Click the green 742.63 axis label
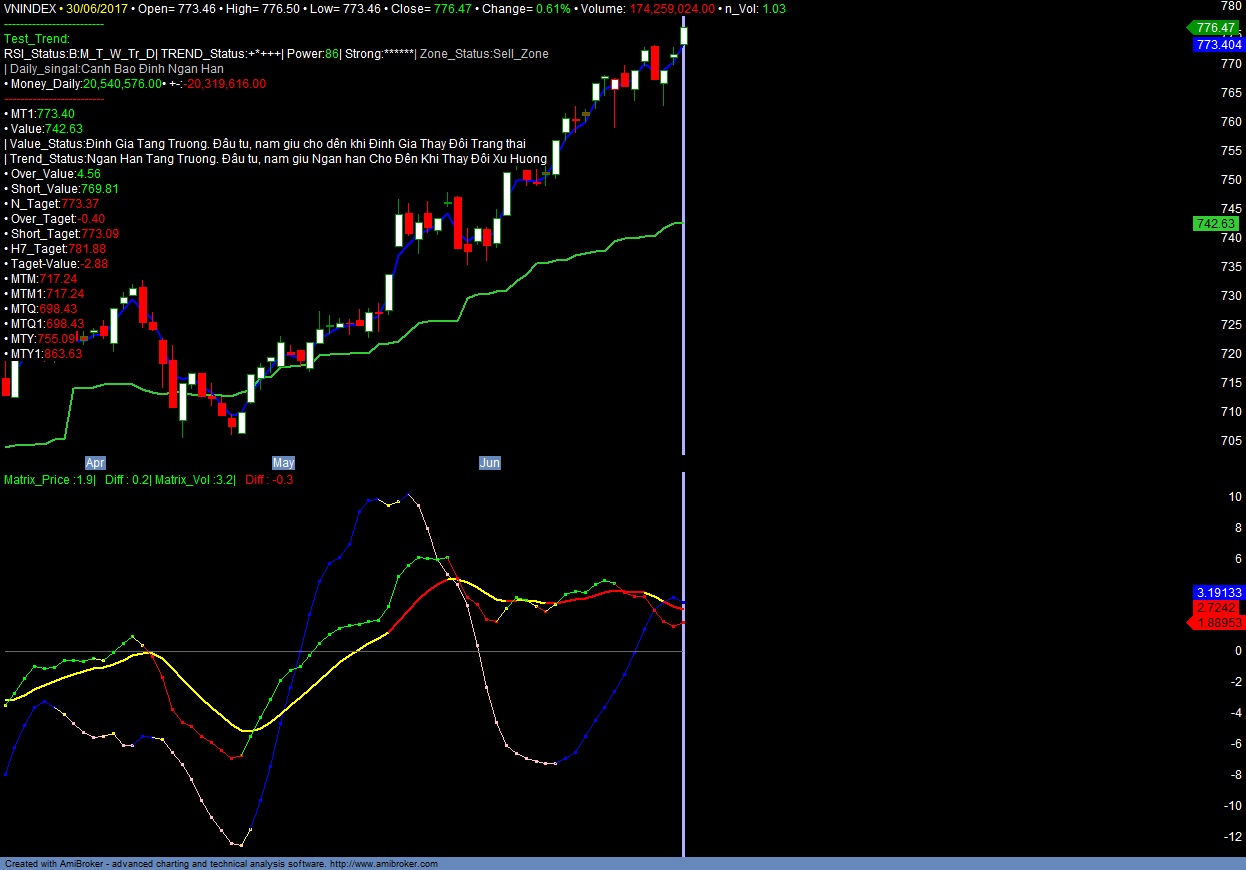Screen dimensions: 1246x870 pos(1216,224)
